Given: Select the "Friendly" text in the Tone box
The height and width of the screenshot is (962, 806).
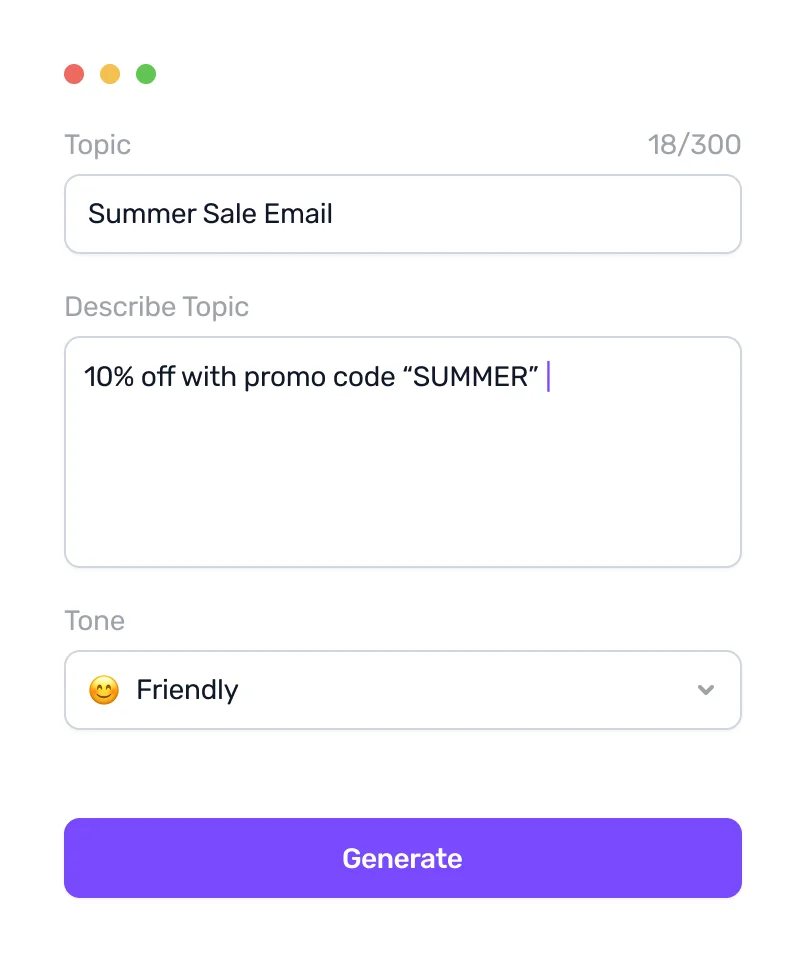Looking at the screenshot, I should click(187, 690).
